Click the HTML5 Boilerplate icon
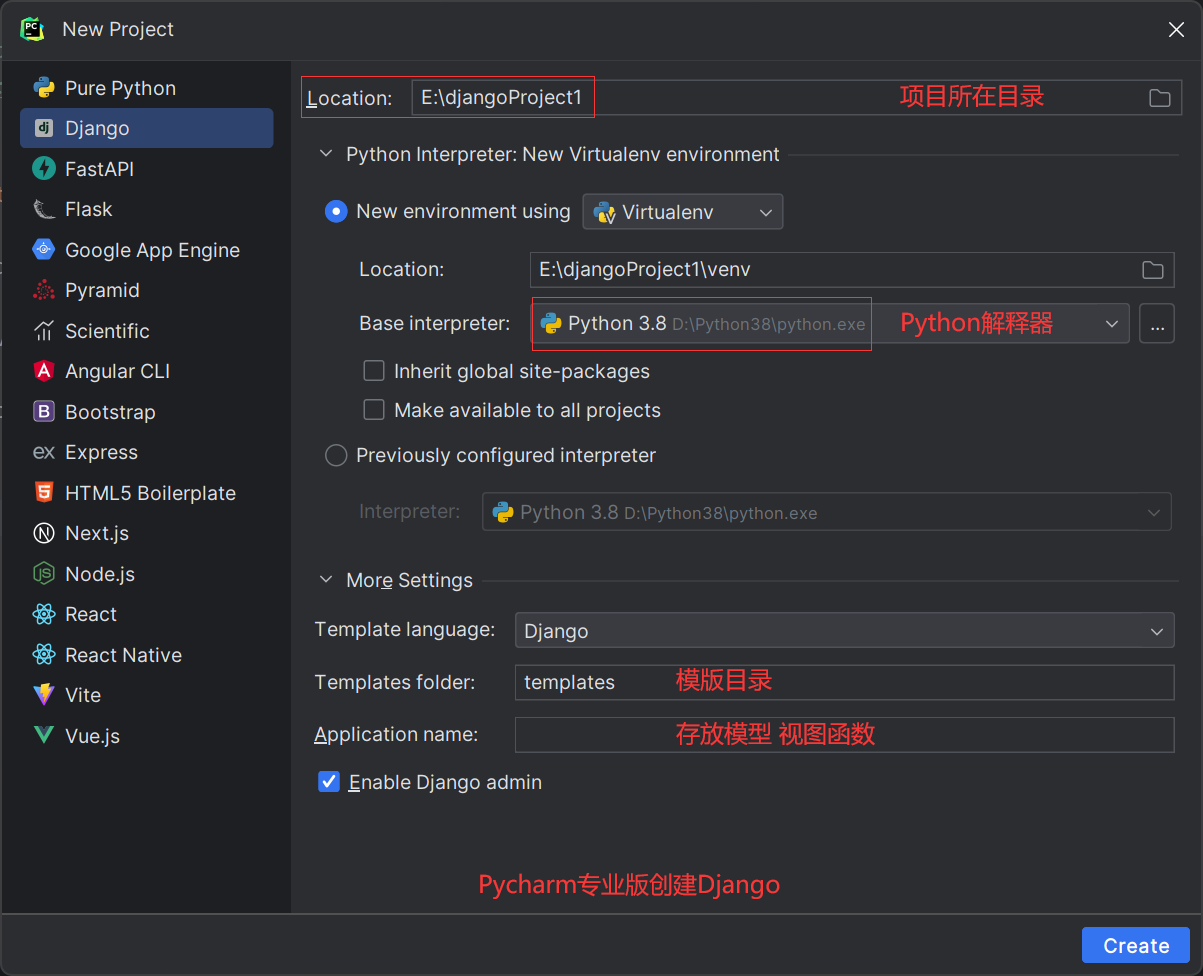Image resolution: width=1203 pixels, height=976 pixels. tap(44, 493)
